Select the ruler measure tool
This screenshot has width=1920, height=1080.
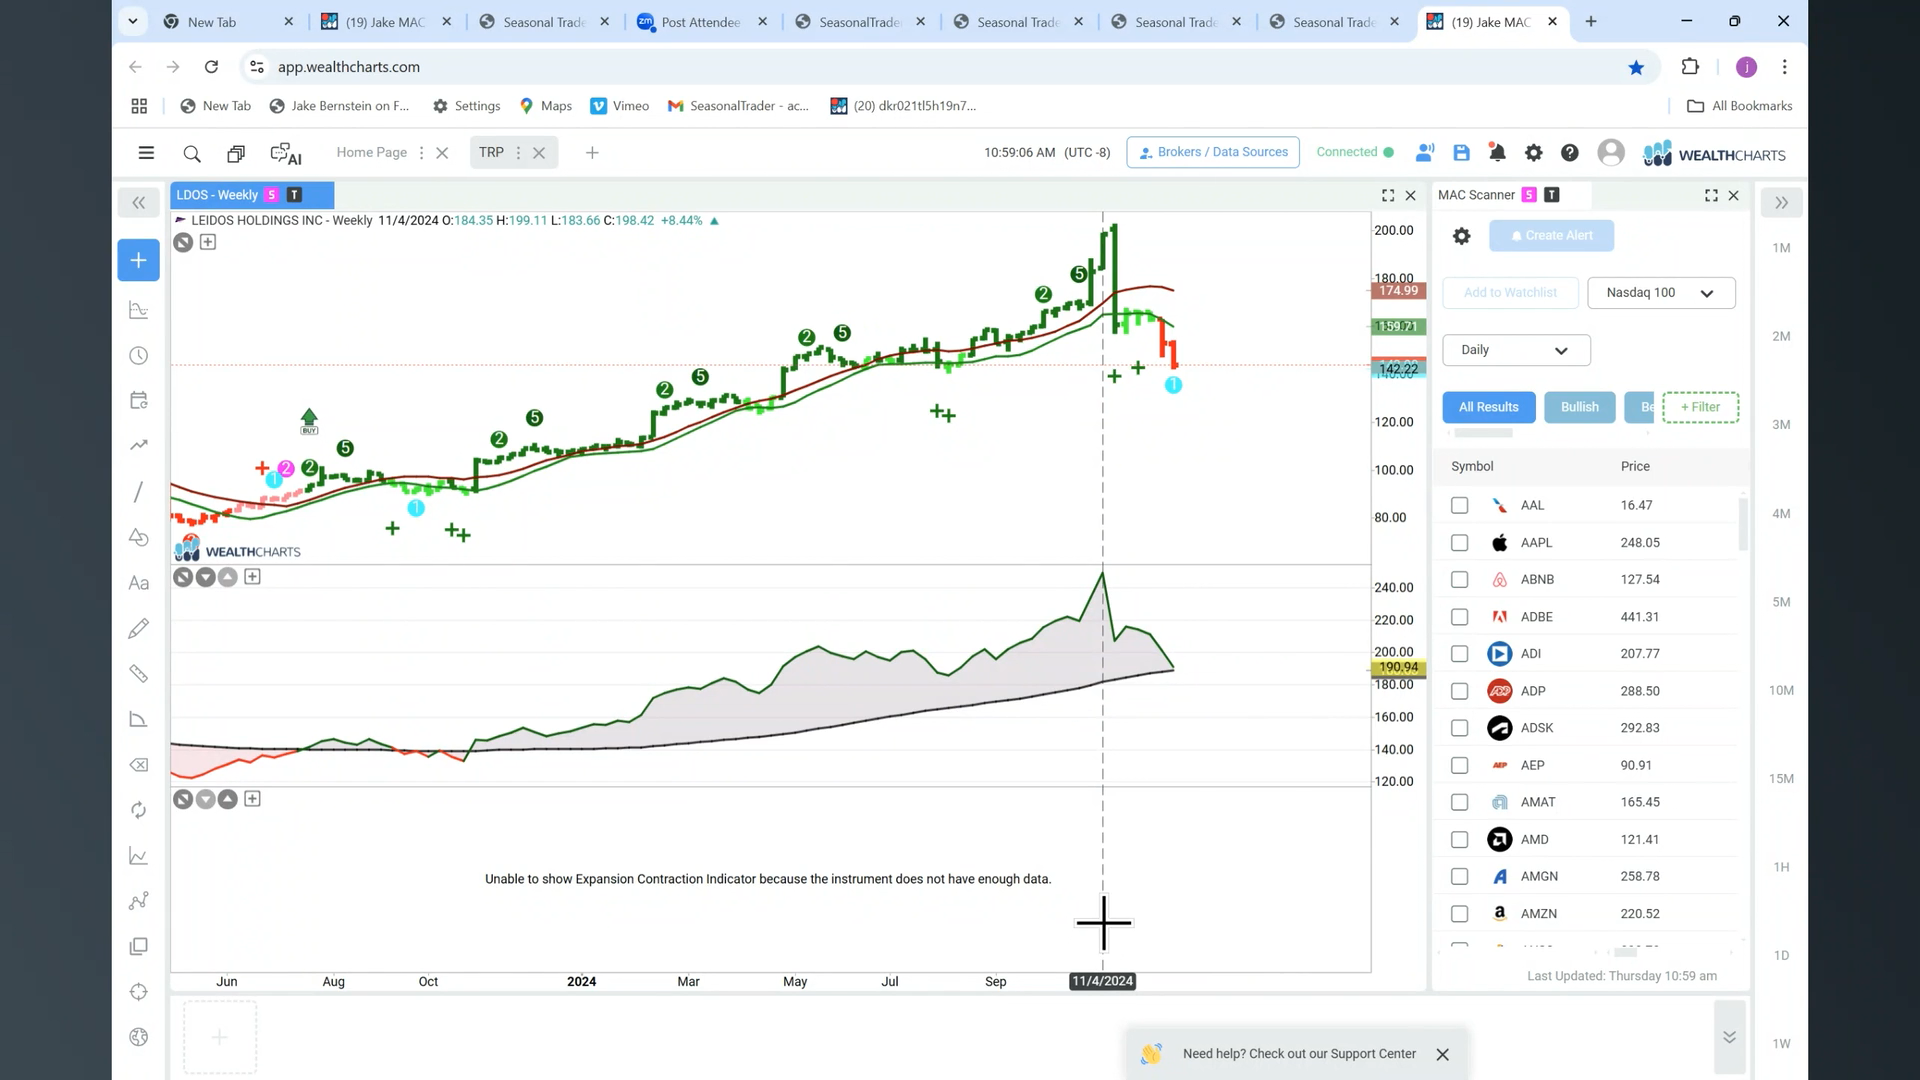pyautogui.click(x=139, y=674)
